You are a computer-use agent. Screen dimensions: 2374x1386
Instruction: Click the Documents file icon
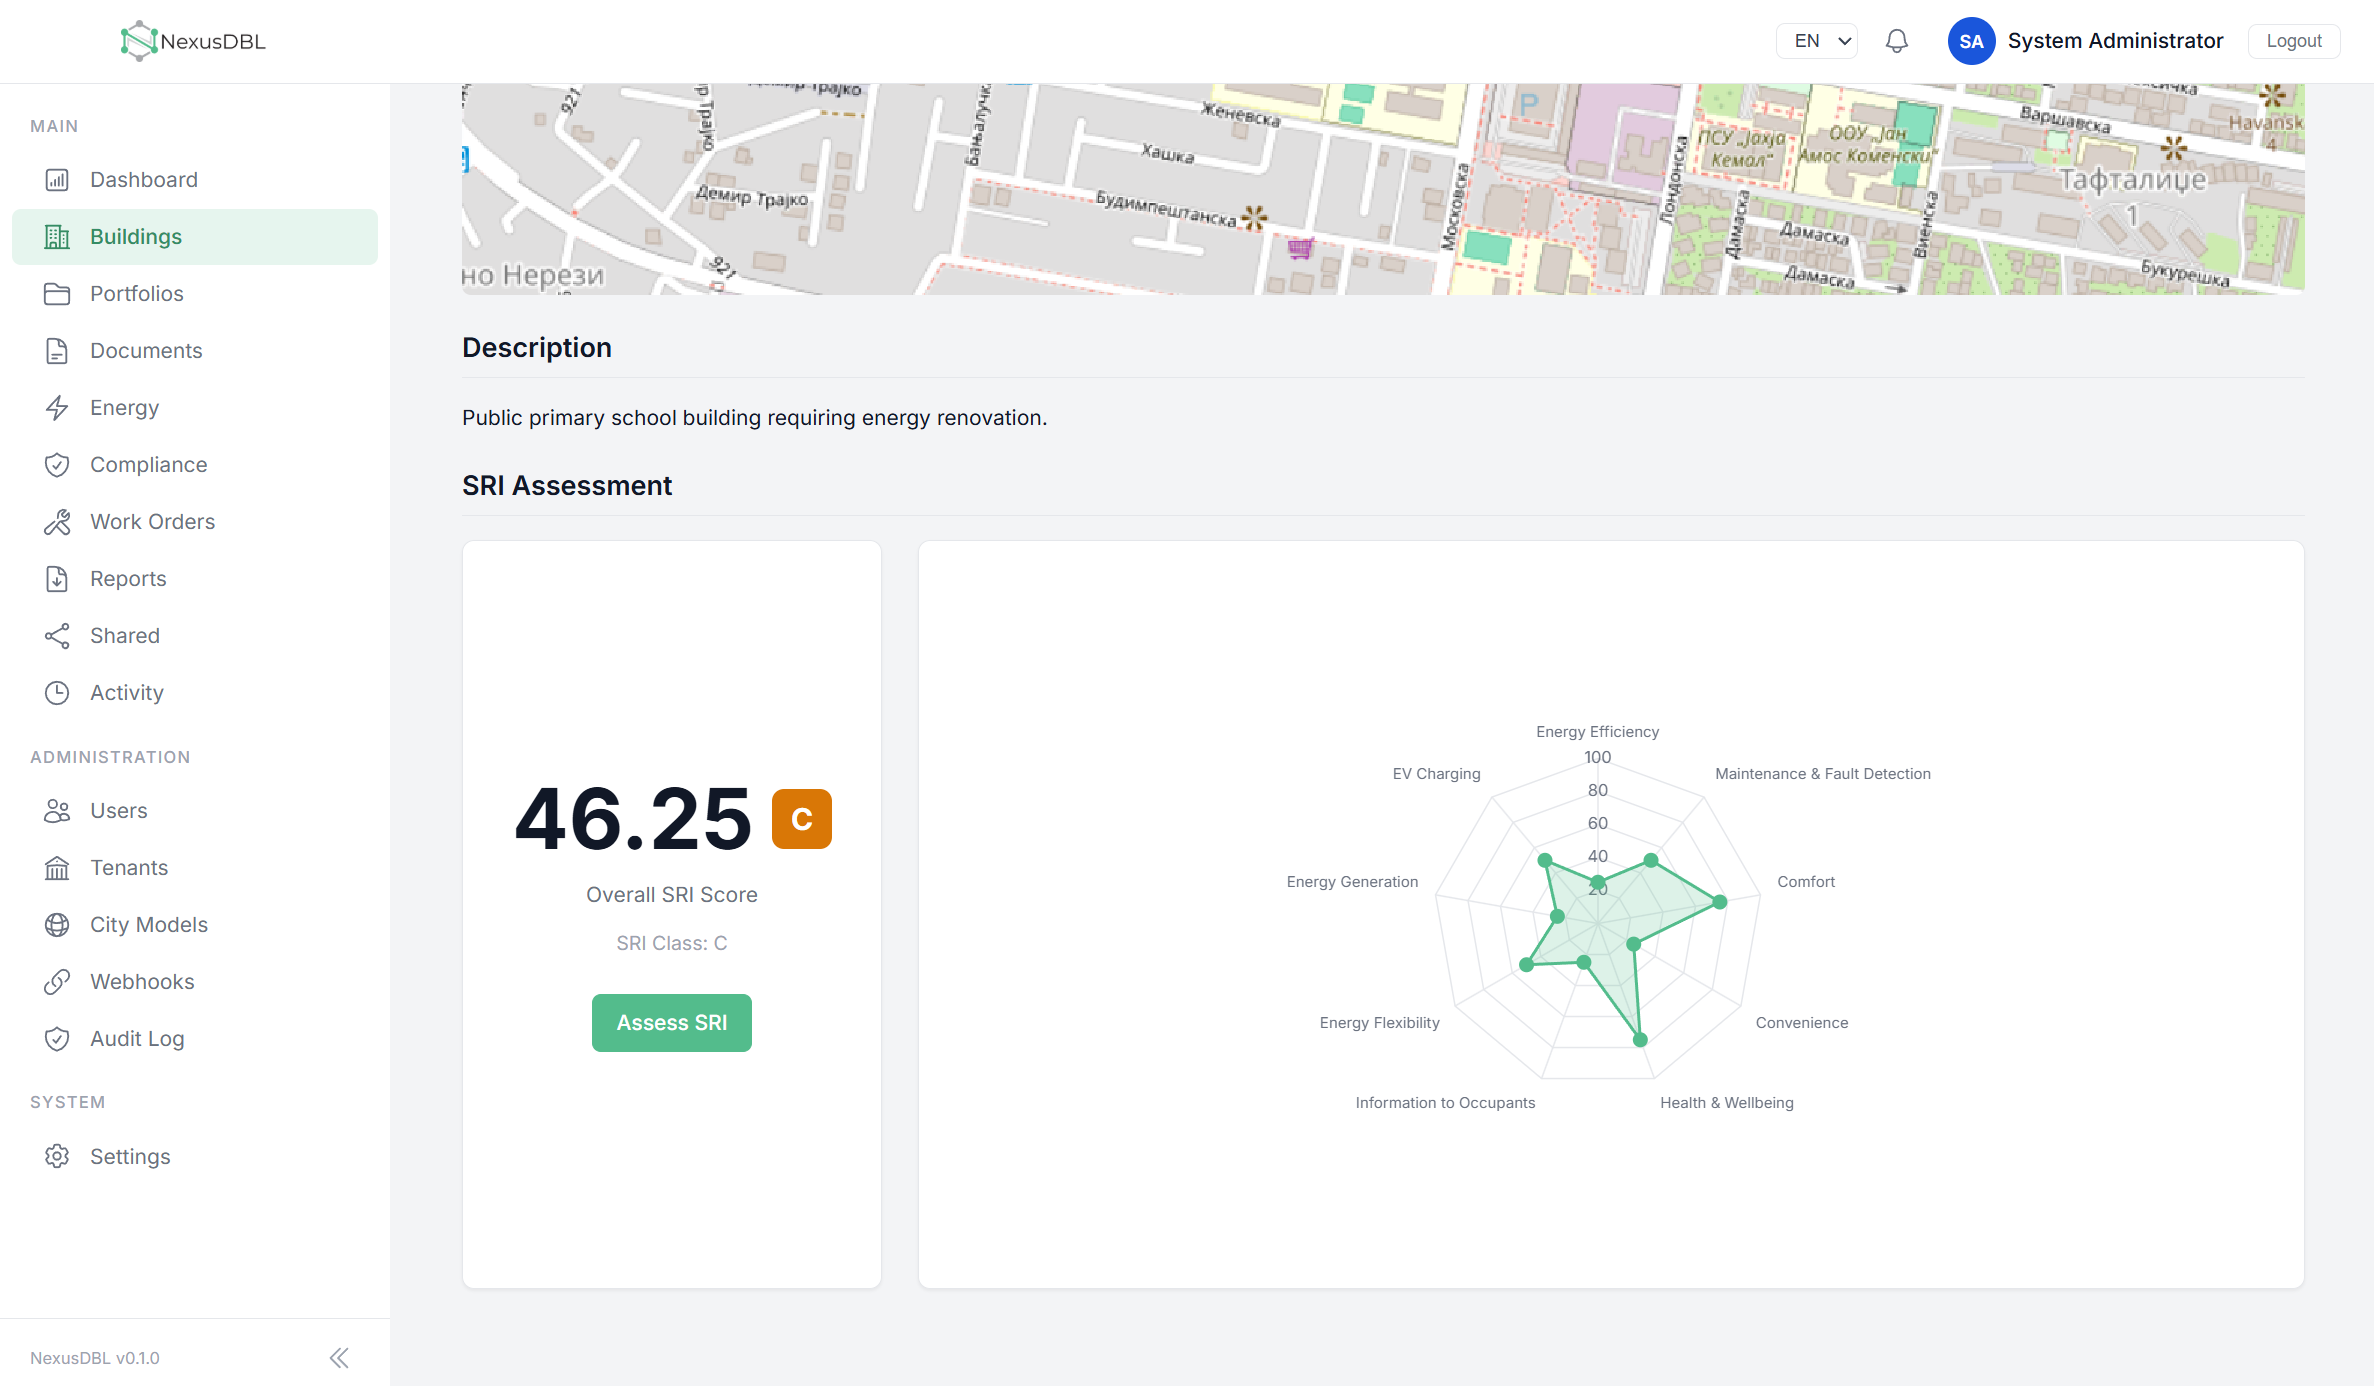(x=57, y=351)
